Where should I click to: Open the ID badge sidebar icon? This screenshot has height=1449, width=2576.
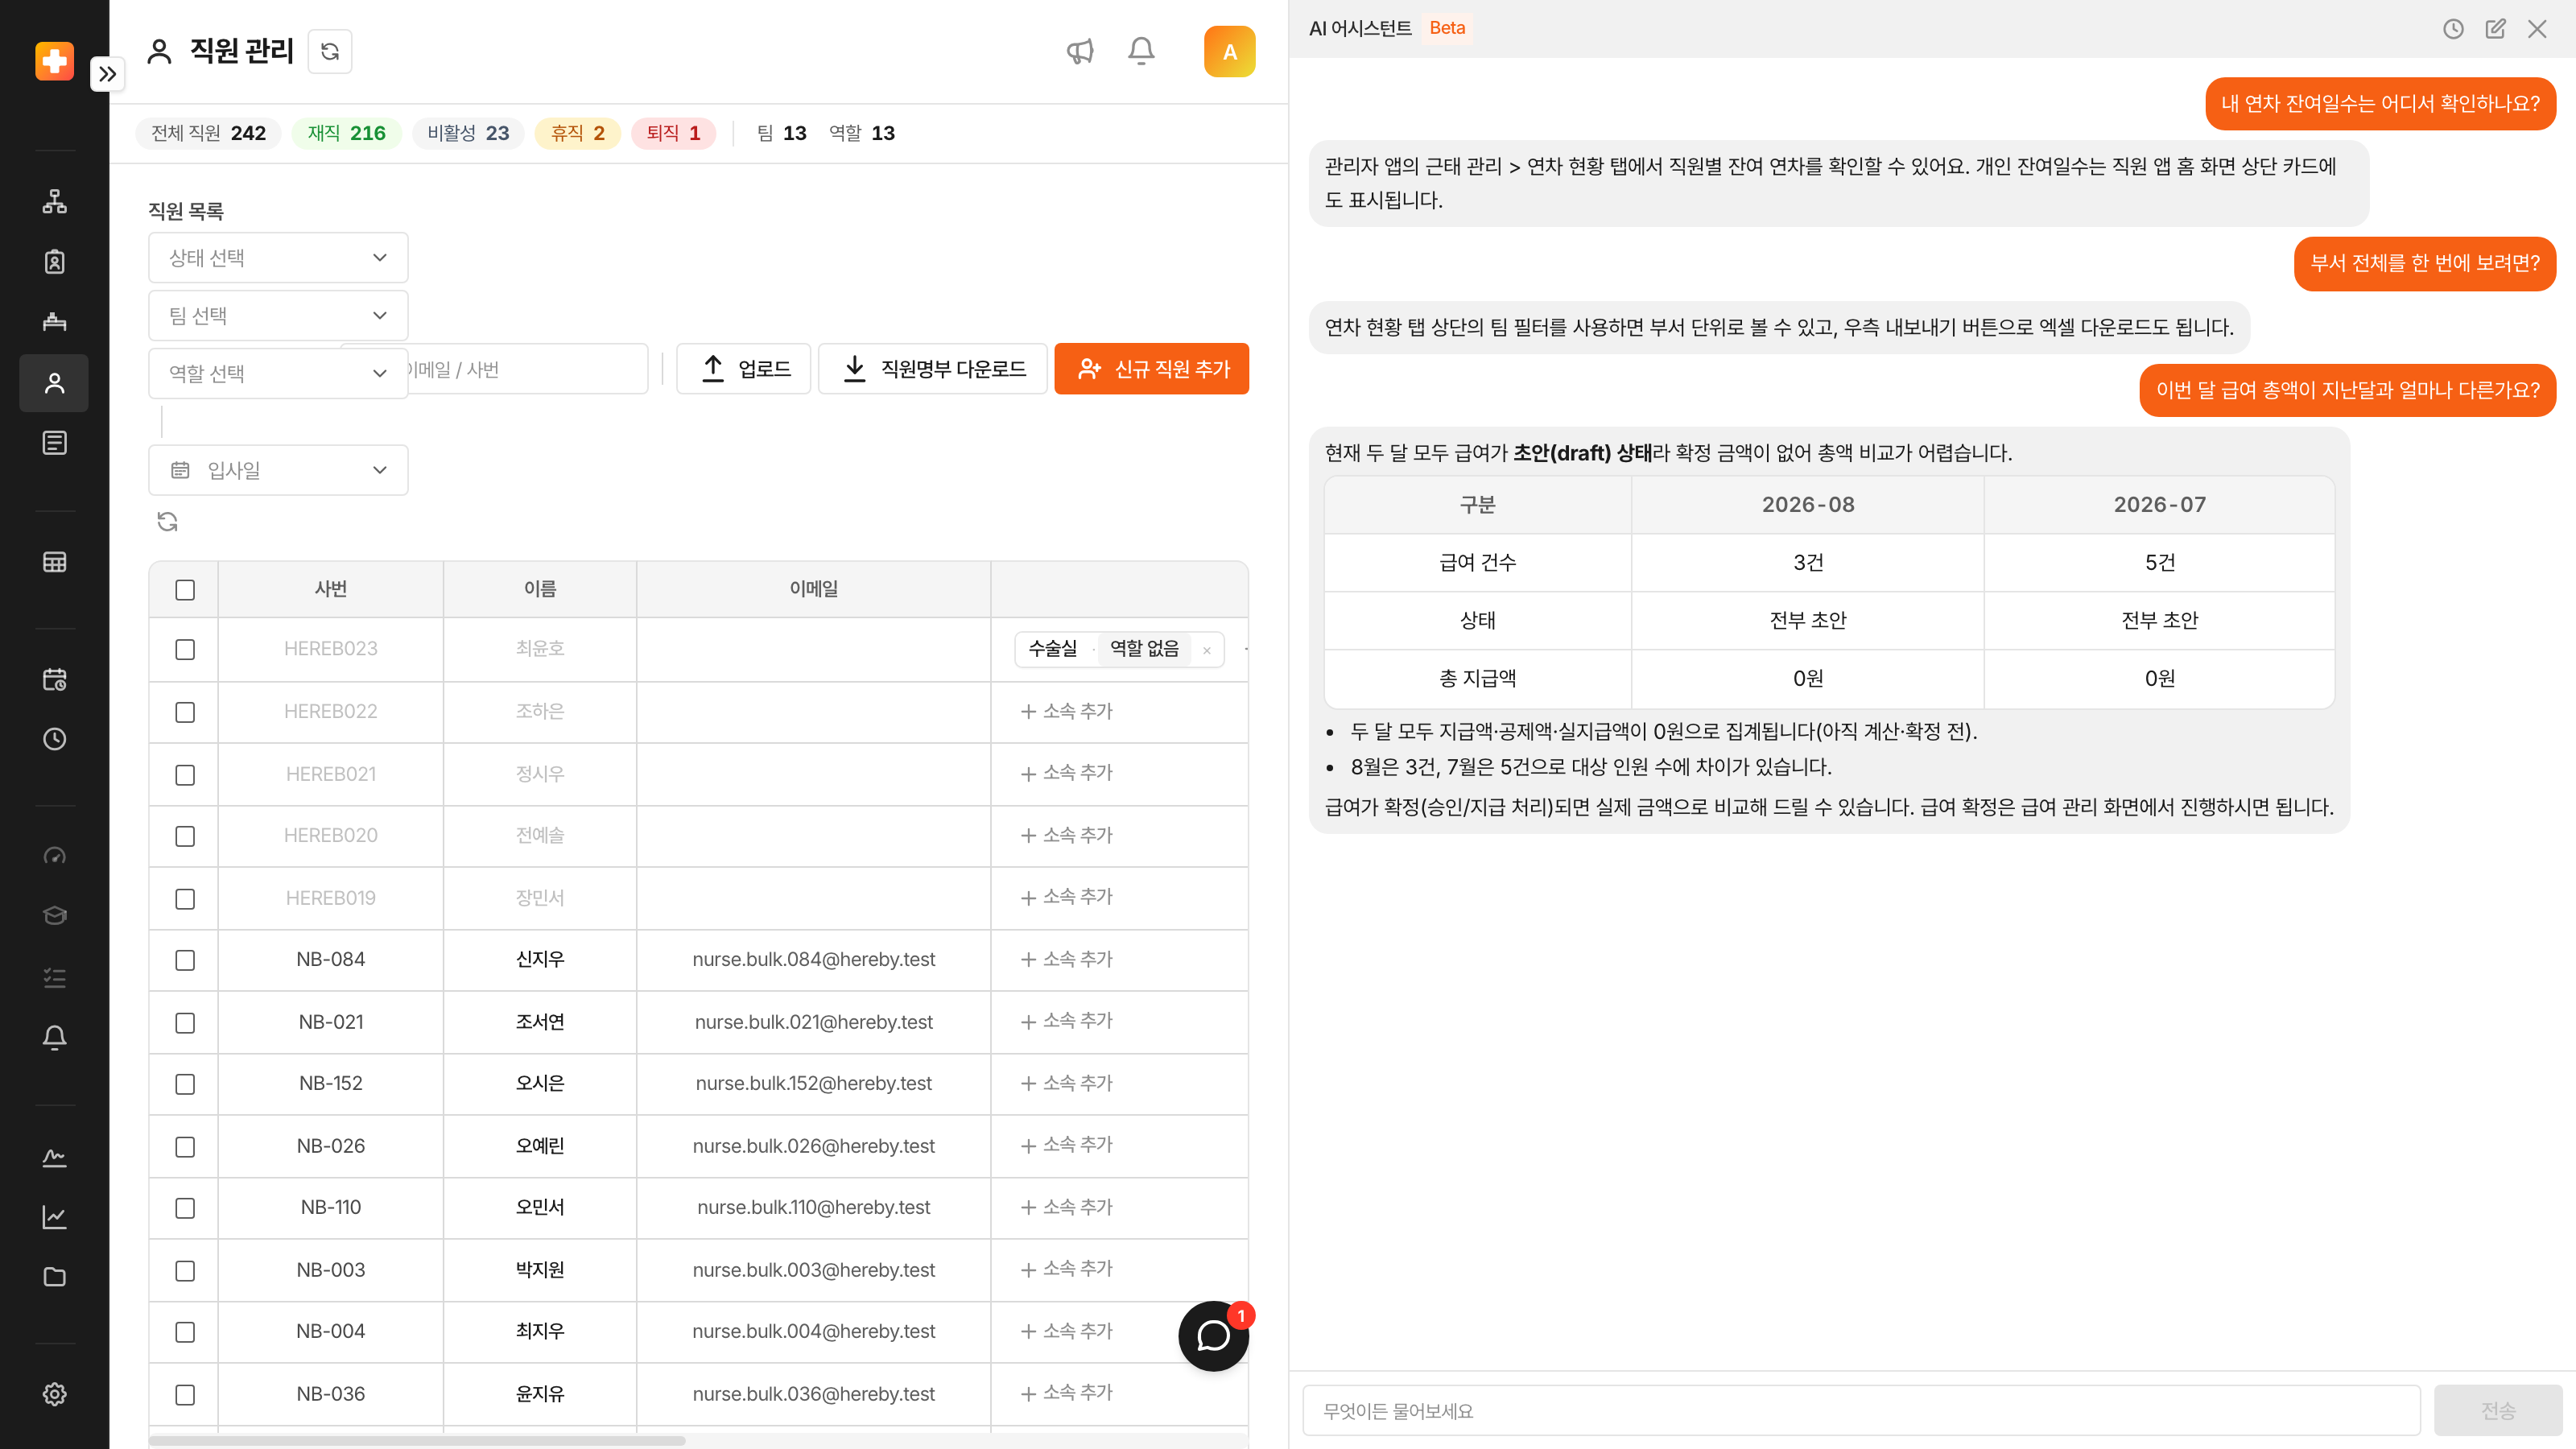tap(54, 262)
